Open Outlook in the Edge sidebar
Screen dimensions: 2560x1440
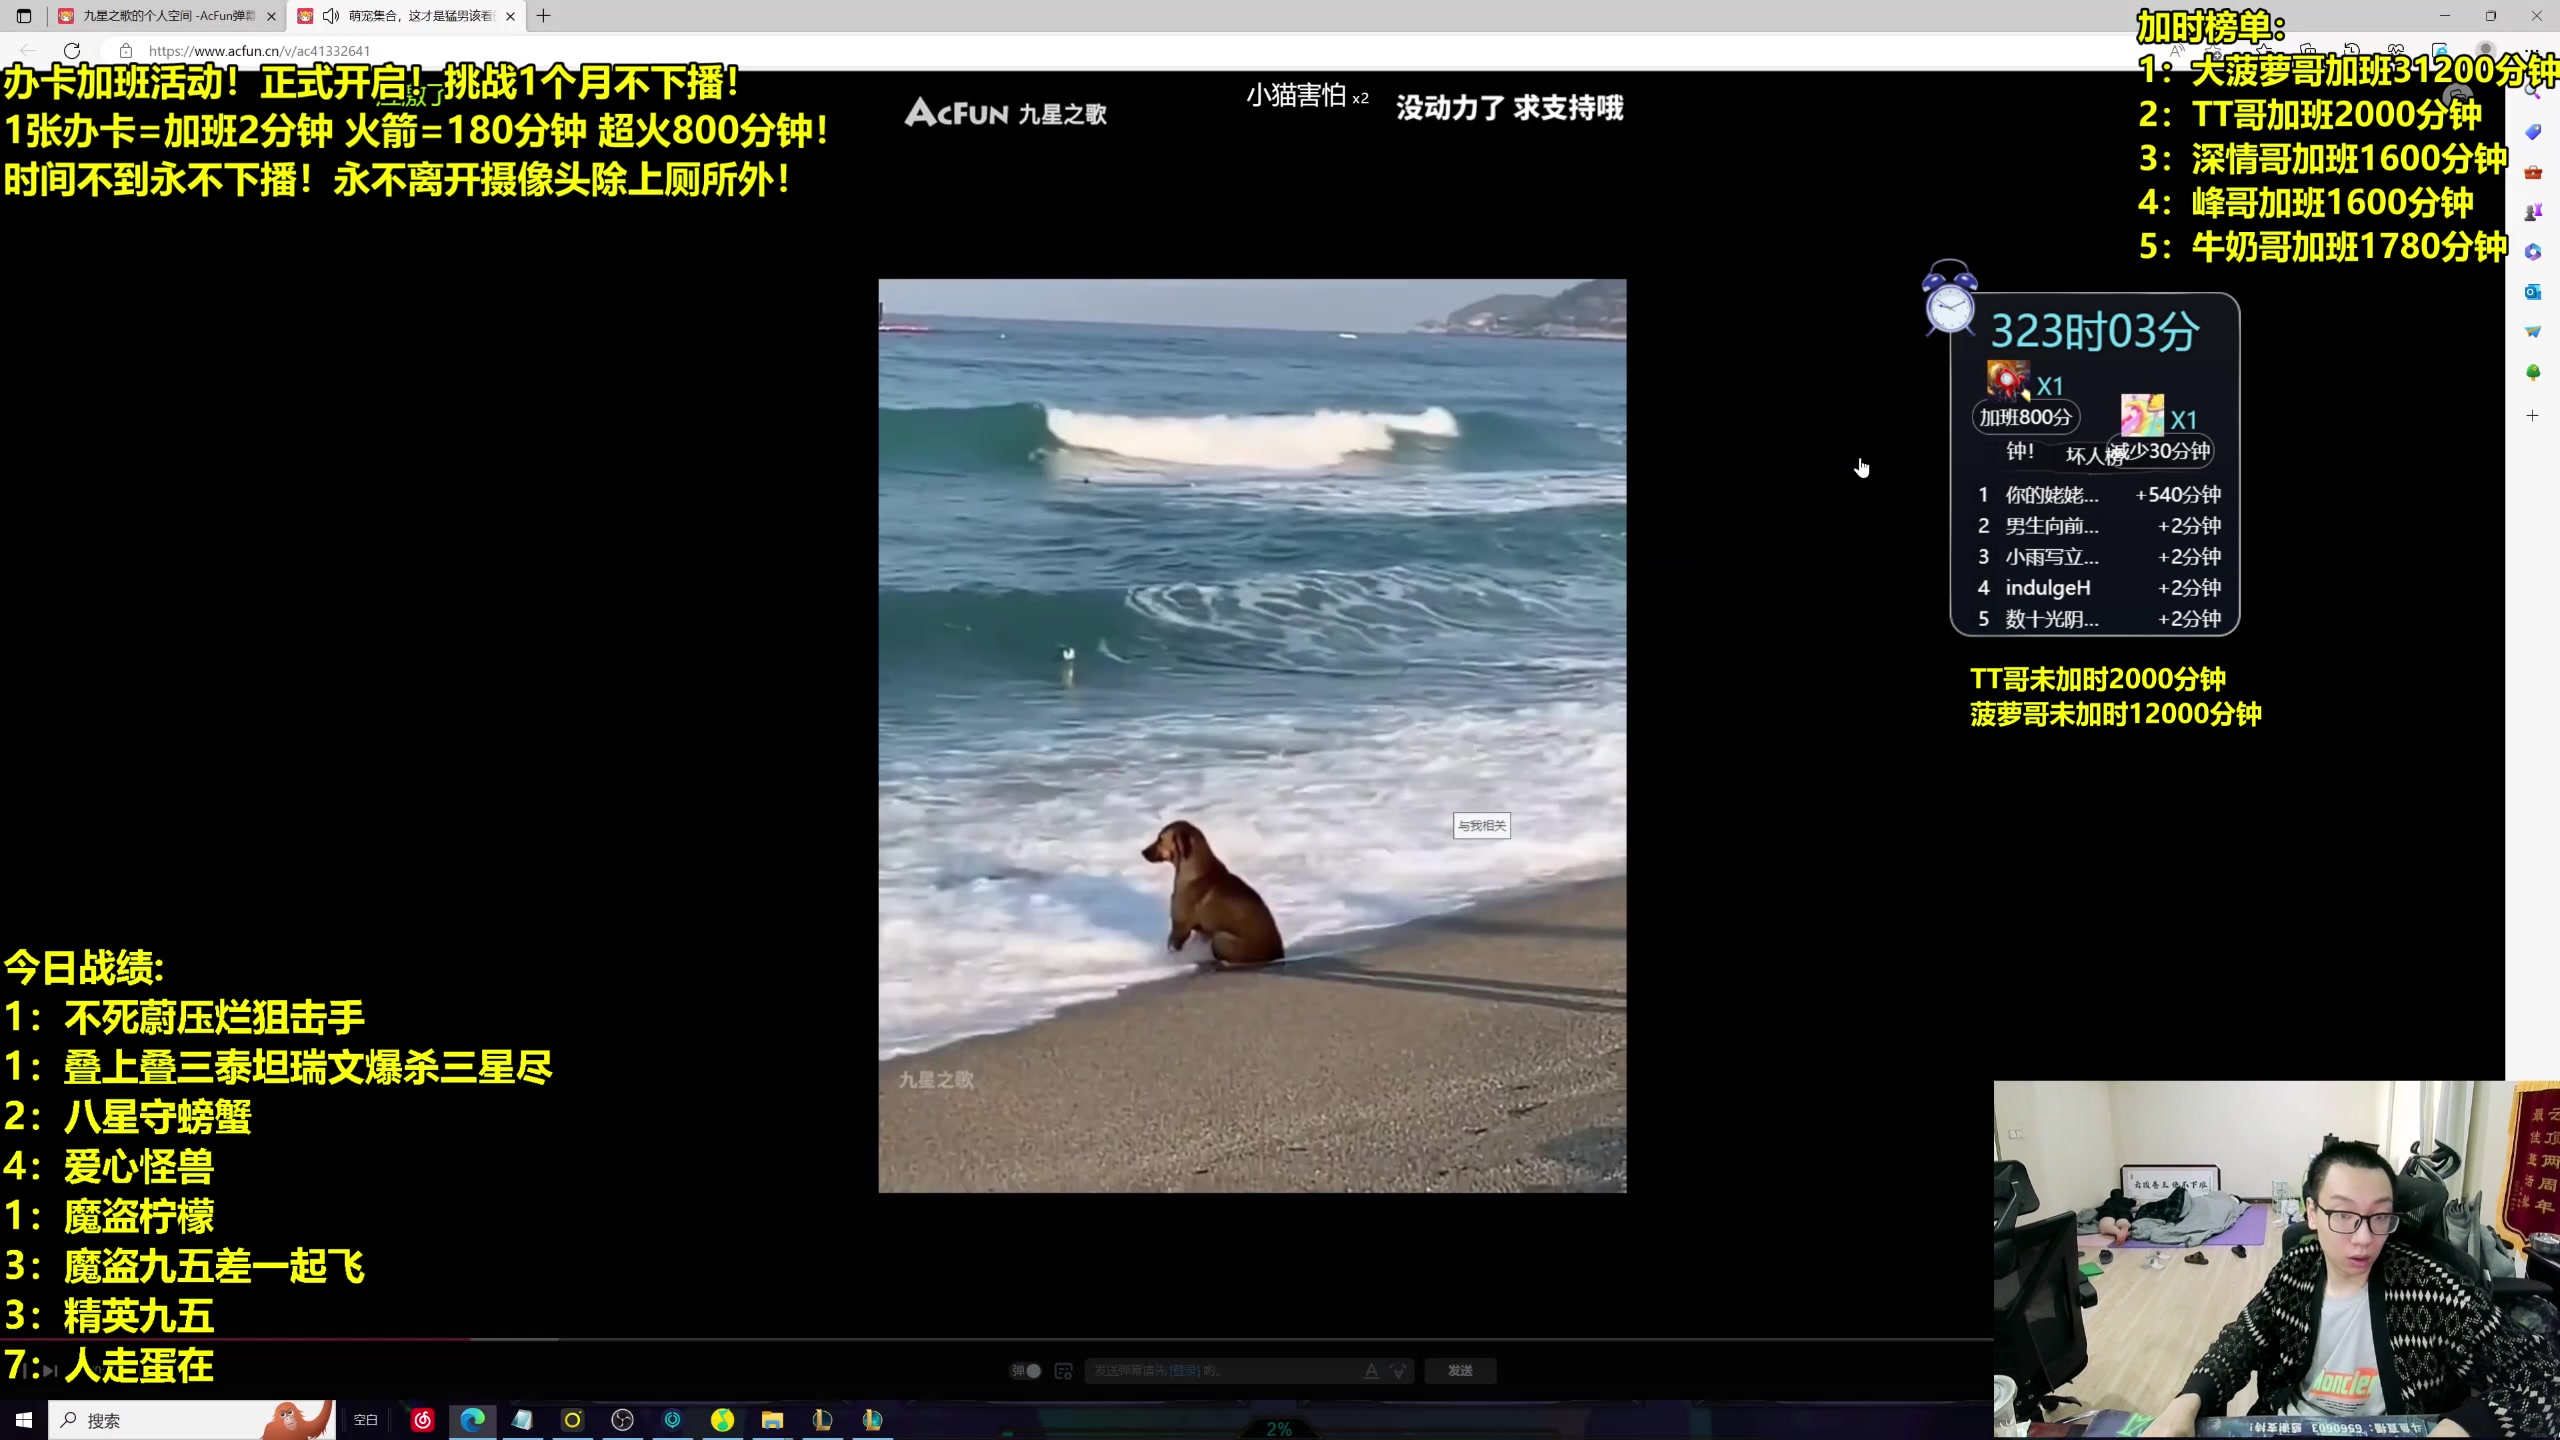pyautogui.click(x=2532, y=292)
